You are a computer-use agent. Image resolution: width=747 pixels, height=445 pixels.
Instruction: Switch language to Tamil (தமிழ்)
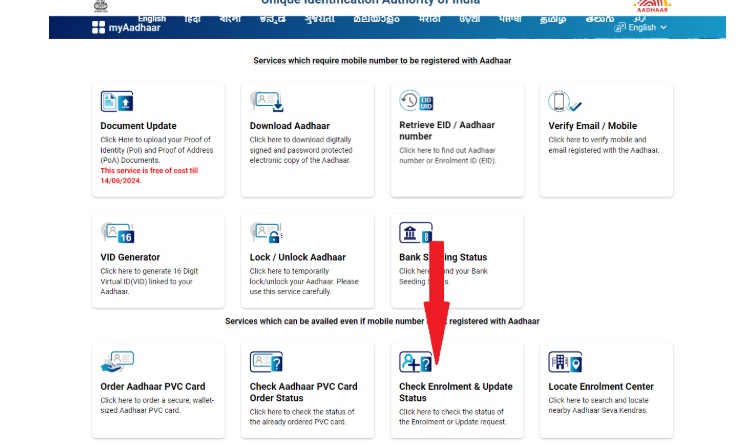click(553, 19)
